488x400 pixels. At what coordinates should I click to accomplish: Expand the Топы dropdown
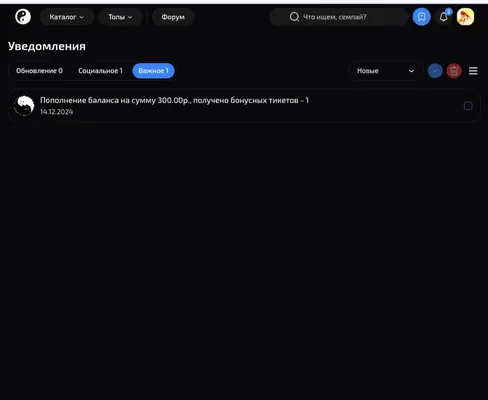tap(120, 17)
